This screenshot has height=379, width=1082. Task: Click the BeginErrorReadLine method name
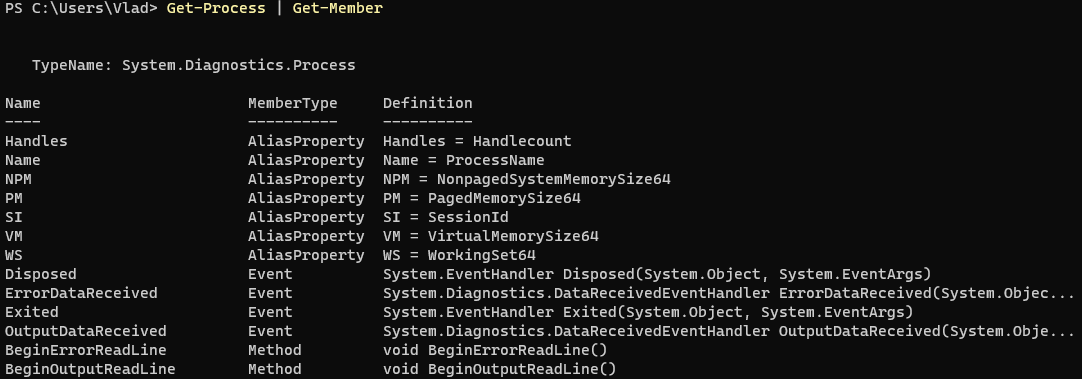click(86, 350)
